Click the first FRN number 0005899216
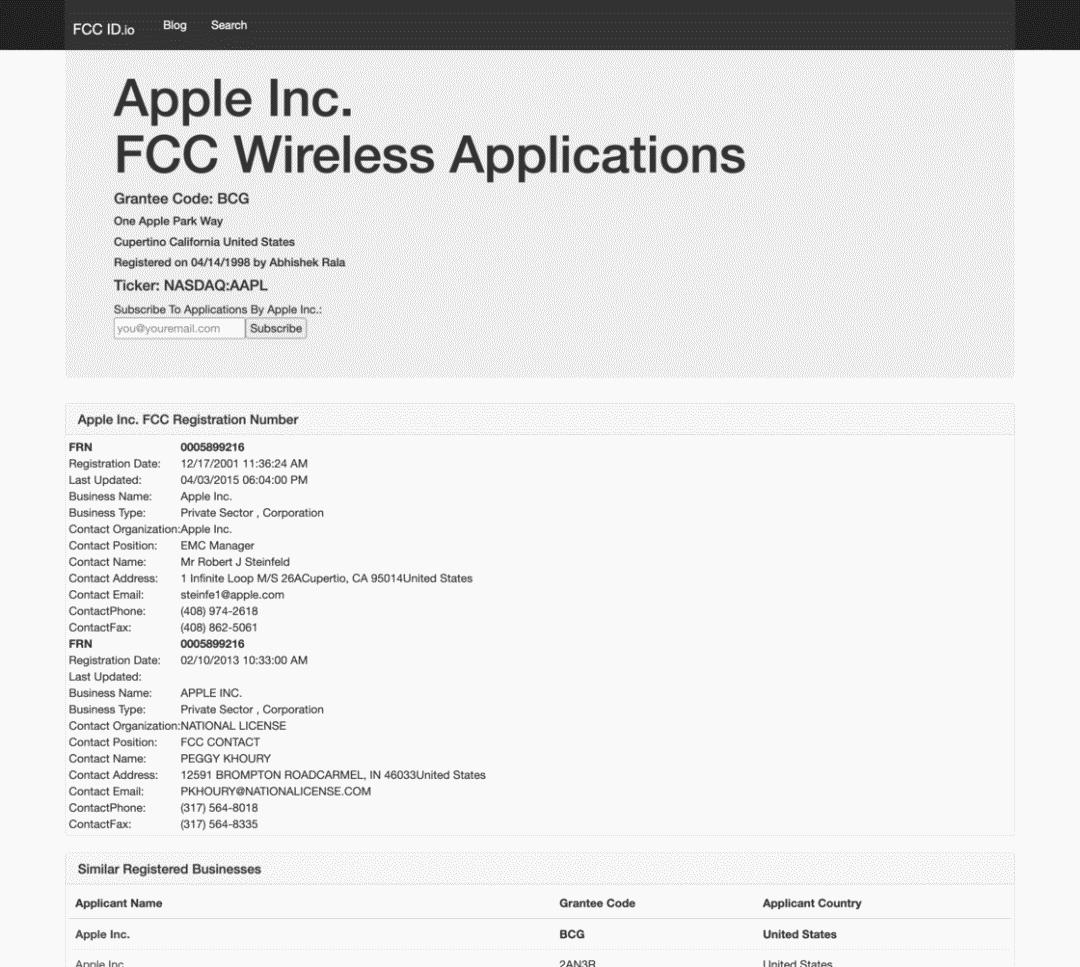 (x=212, y=447)
